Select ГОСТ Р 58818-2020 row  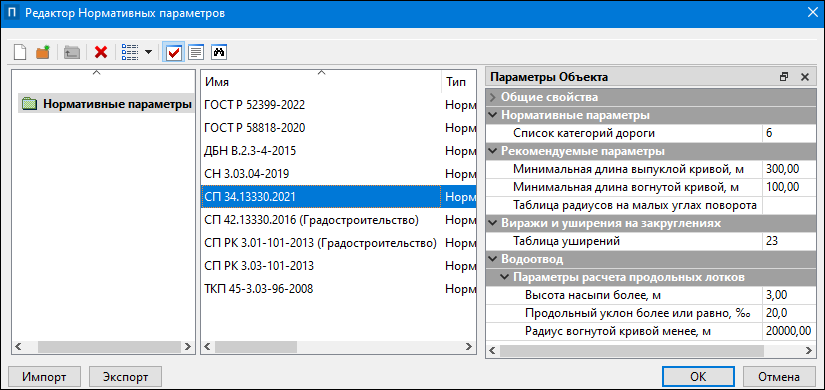tap(339, 128)
